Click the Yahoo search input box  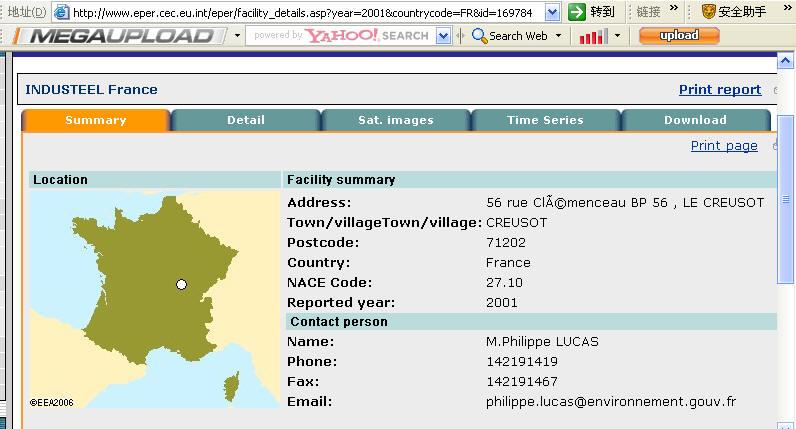[x=341, y=36]
